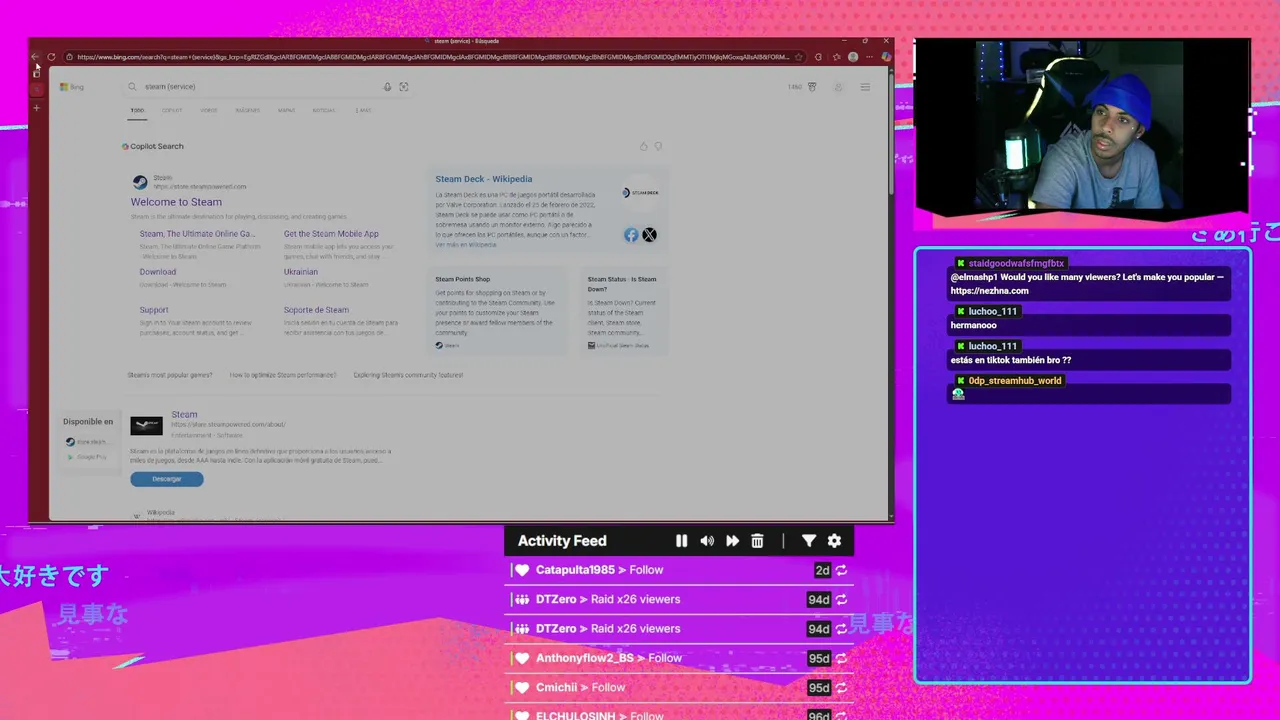Click the X icon in Steam Deck card

pyautogui.click(x=650, y=235)
